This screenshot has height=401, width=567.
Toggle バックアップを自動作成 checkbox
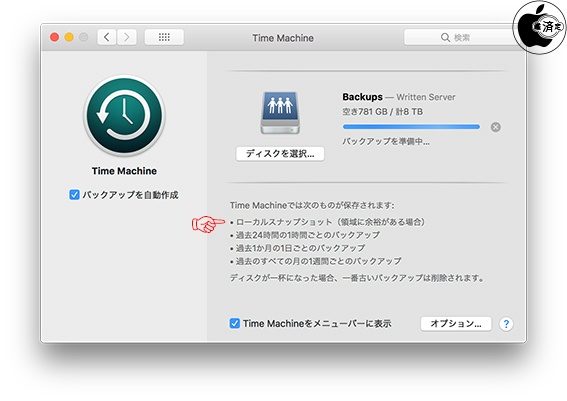pos(74,195)
